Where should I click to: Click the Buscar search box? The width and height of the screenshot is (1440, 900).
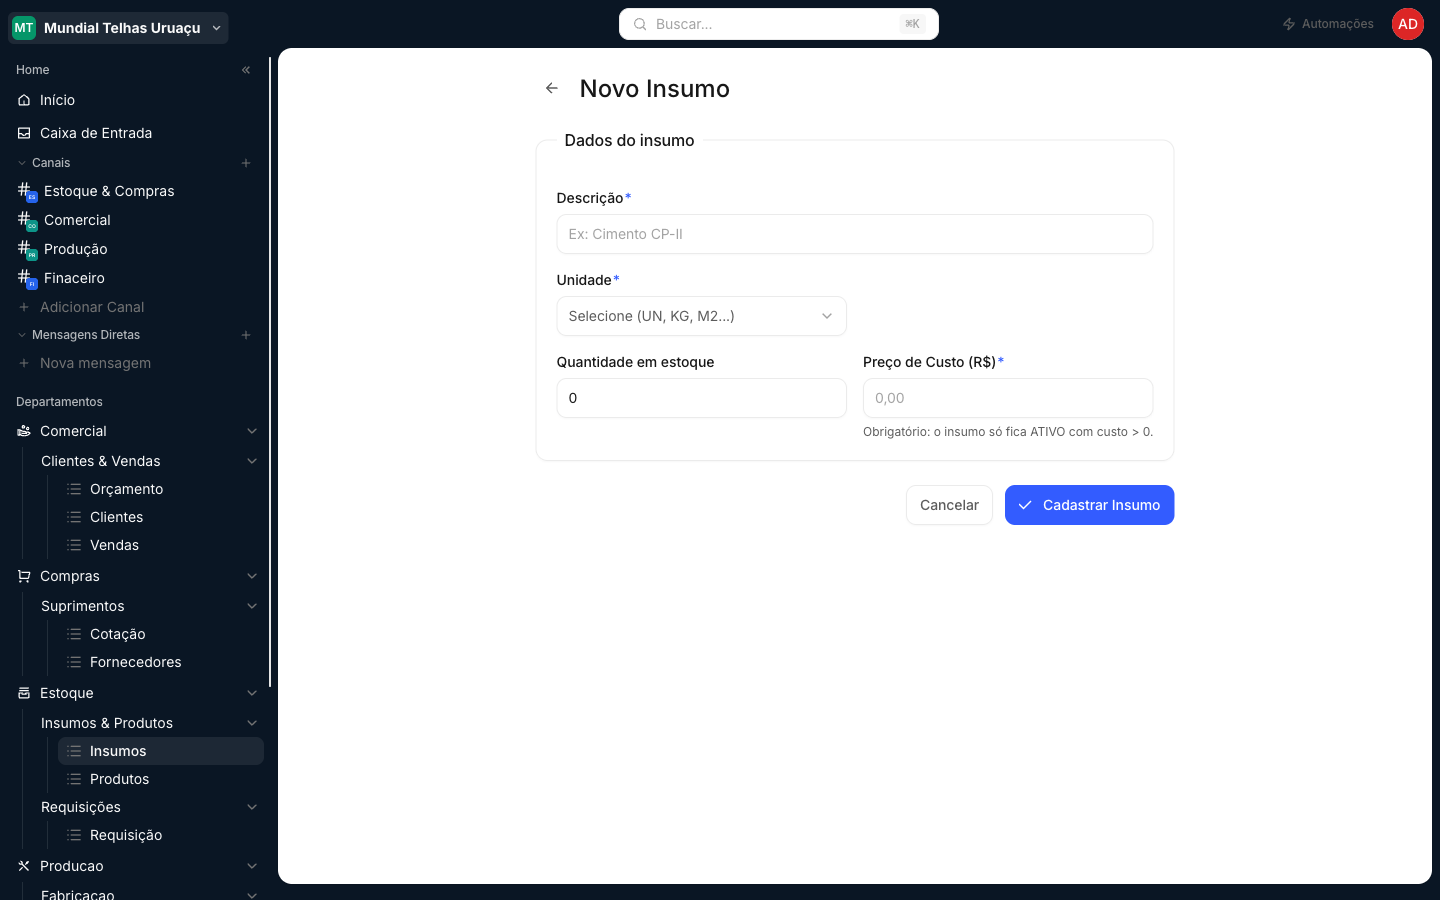pyautogui.click(x=779, y=24)
